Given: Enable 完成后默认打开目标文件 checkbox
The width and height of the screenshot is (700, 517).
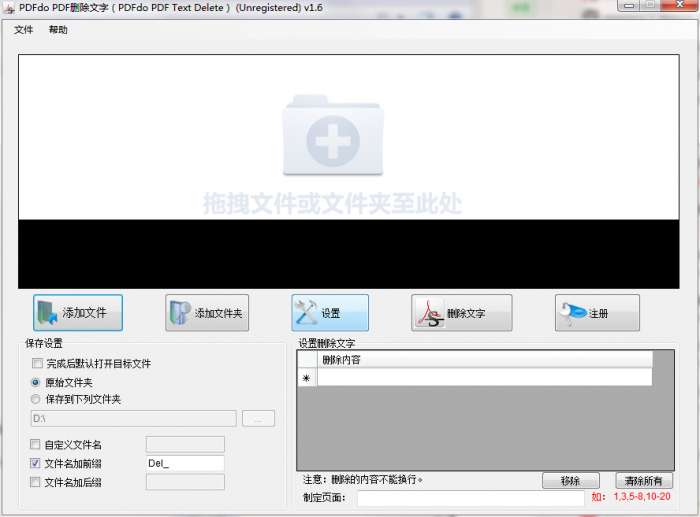Looking at the screenshot, I should [38, 363].
